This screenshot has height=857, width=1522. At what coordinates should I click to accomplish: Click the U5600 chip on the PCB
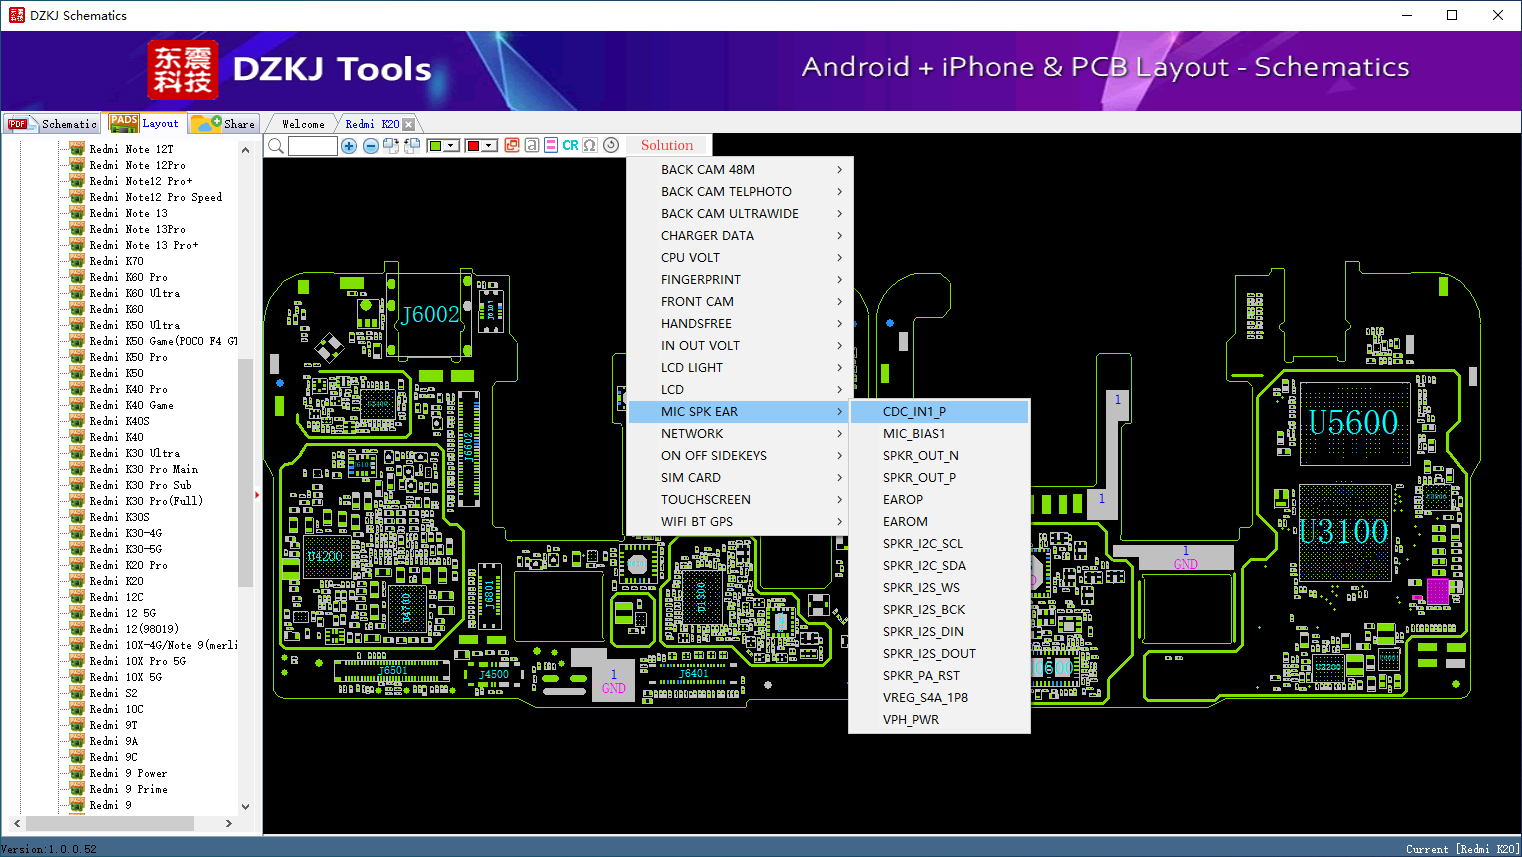coord(1354,423)
